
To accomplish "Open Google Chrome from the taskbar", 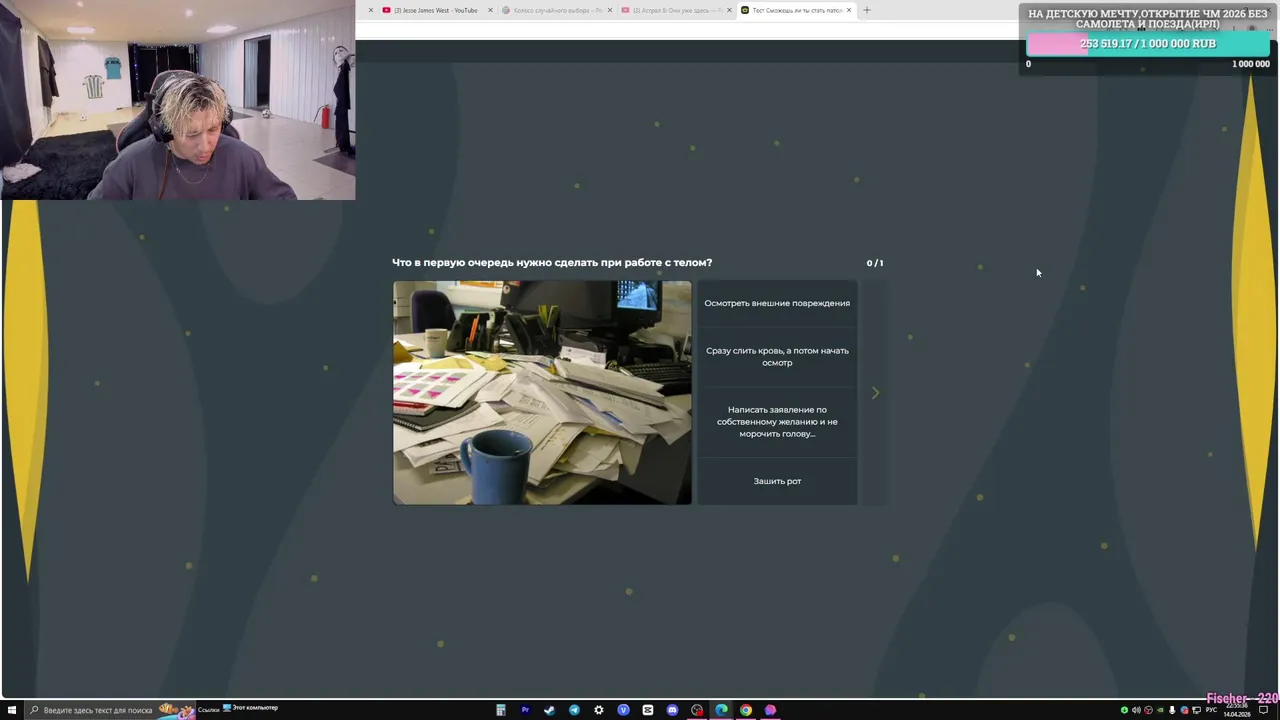I will tap(746, 710).
